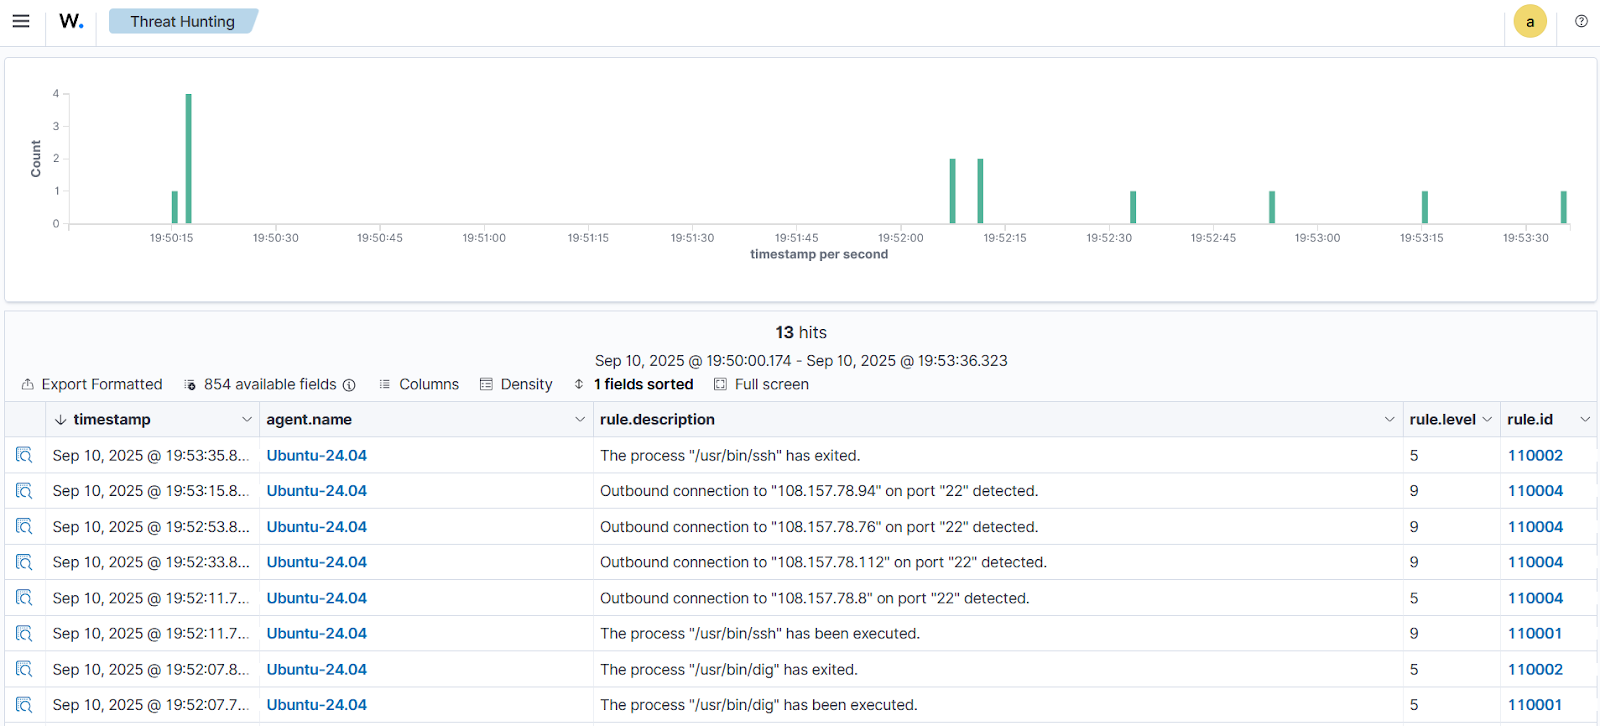Image resolution: width=1600 pixels, height=726 pixels.
Task: Click the tallest histogram bar near 19:50:15
Action: [x=188, y=158]
